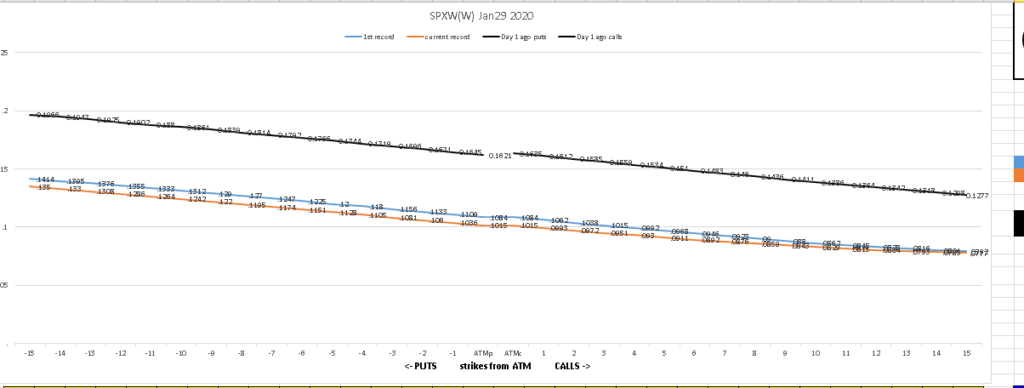Viewport: 1024px width, 388px height.
Task: Click the ATMc axis label
Action: pyautogui.click(x=513, y=353)
